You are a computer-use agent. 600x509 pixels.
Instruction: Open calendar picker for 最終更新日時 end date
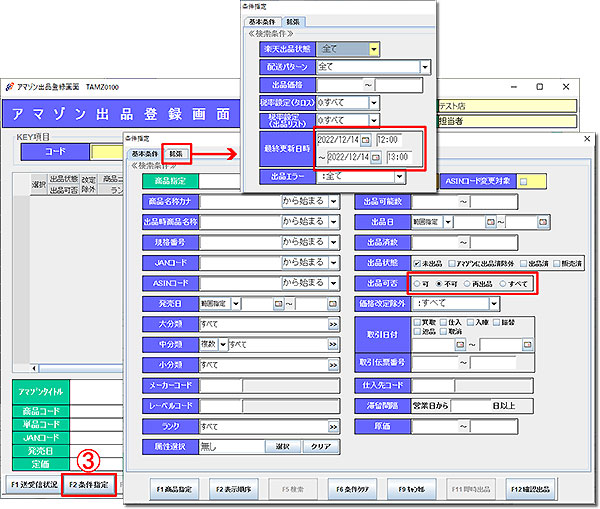(x=377, y=157)
